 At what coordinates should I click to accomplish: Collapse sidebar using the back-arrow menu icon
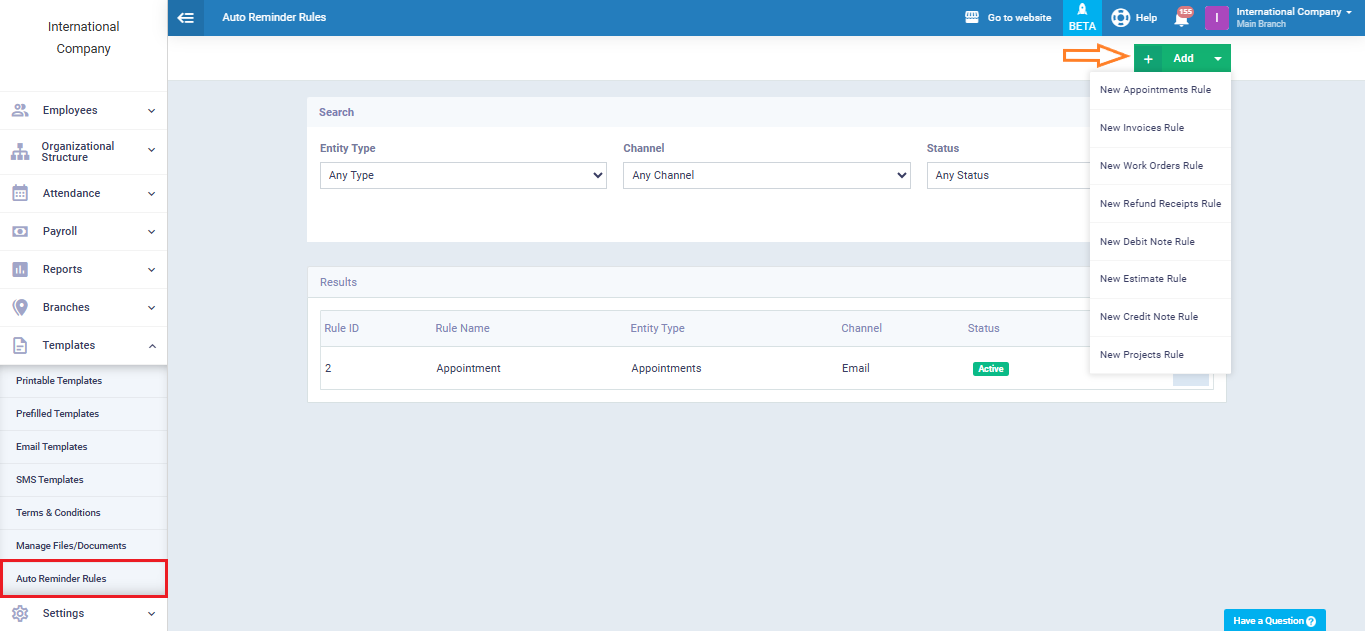tap(185, 17)
